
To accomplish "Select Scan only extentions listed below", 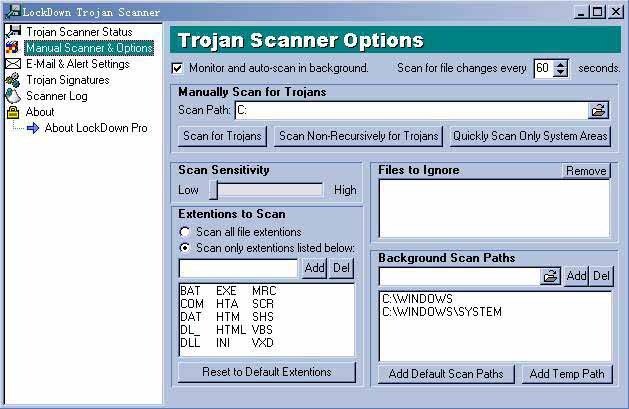I will point(185,247).
